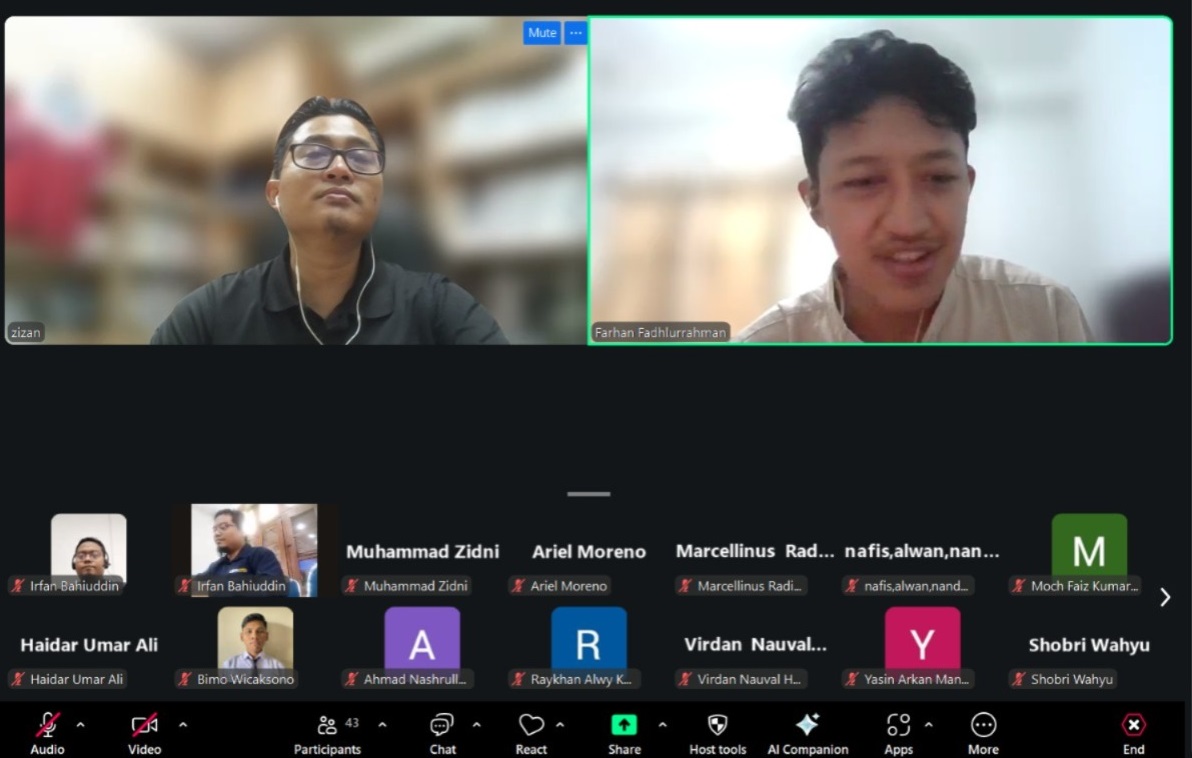Expand video options arrow beside Video
This screenshot has height=758, width=1192.
point(183,725)
